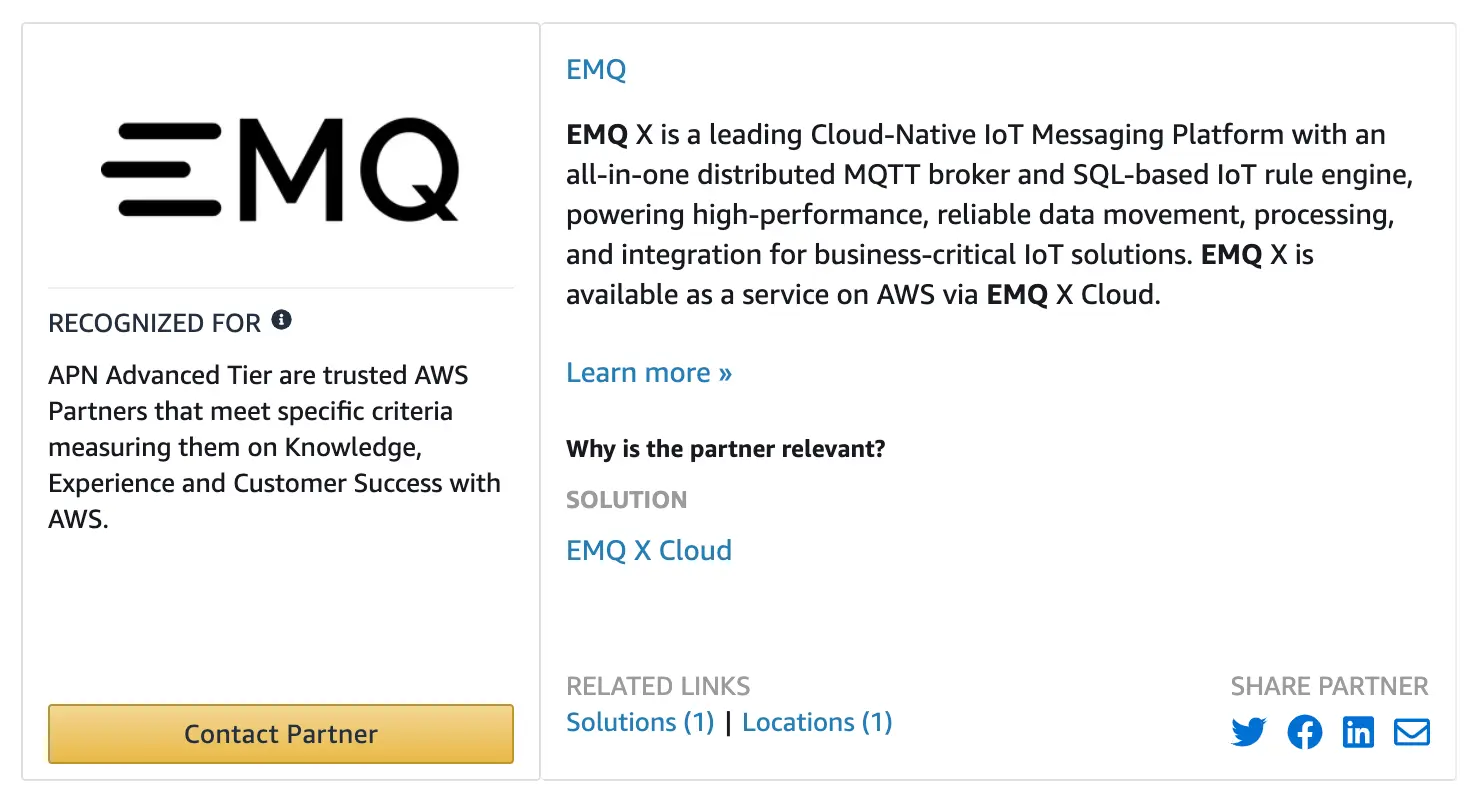The width and height of the screenshot is (1482, 802).
Task: Click the RELATED LINKS section label
Action: click(x=658, y=686)
